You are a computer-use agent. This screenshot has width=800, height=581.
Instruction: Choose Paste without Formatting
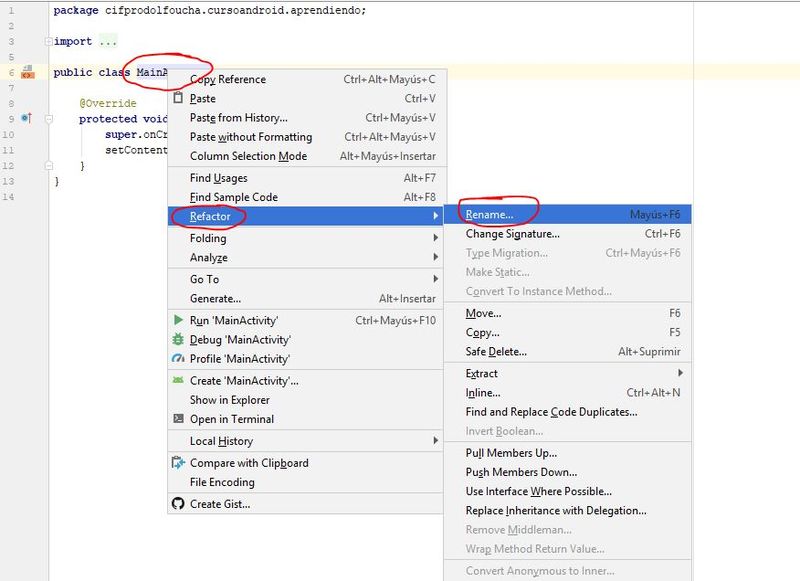point(306,137)
